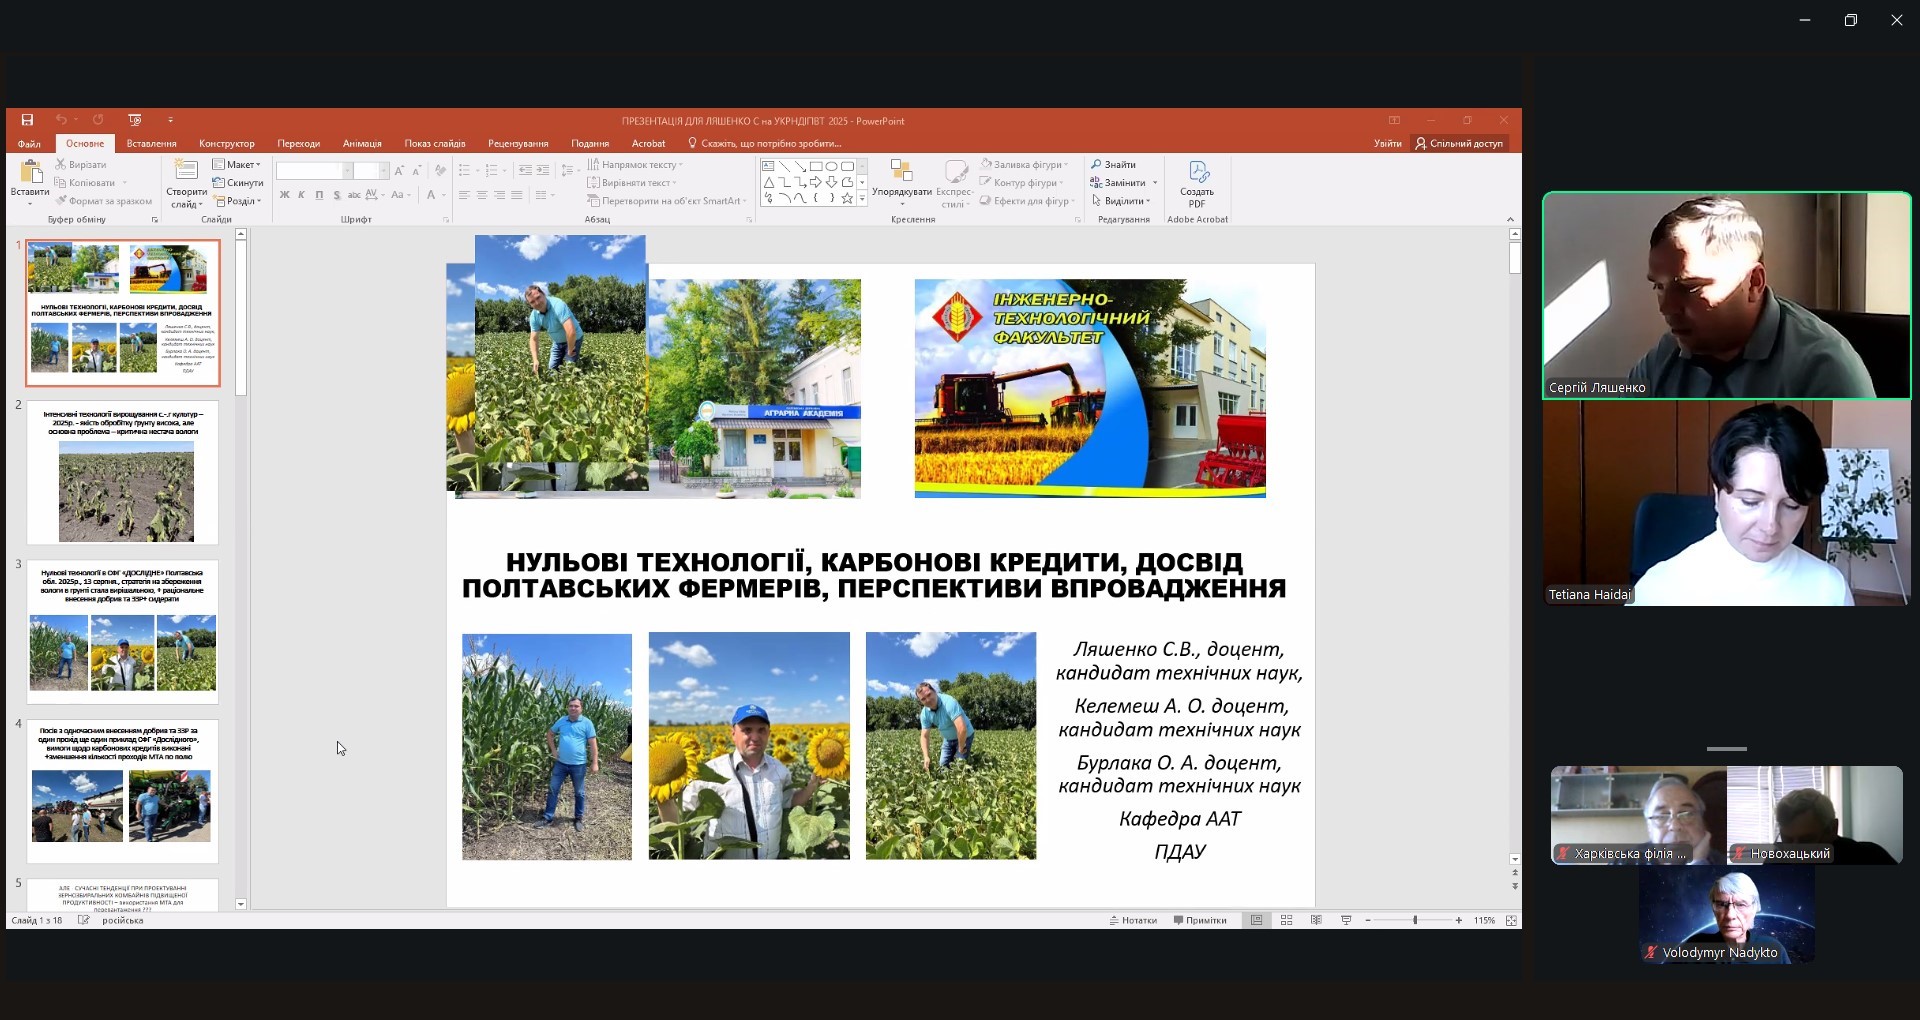Toggle Comments (Примітки) pane in status bar
Screen dimensions: 1920x1020
(1200, 920)
